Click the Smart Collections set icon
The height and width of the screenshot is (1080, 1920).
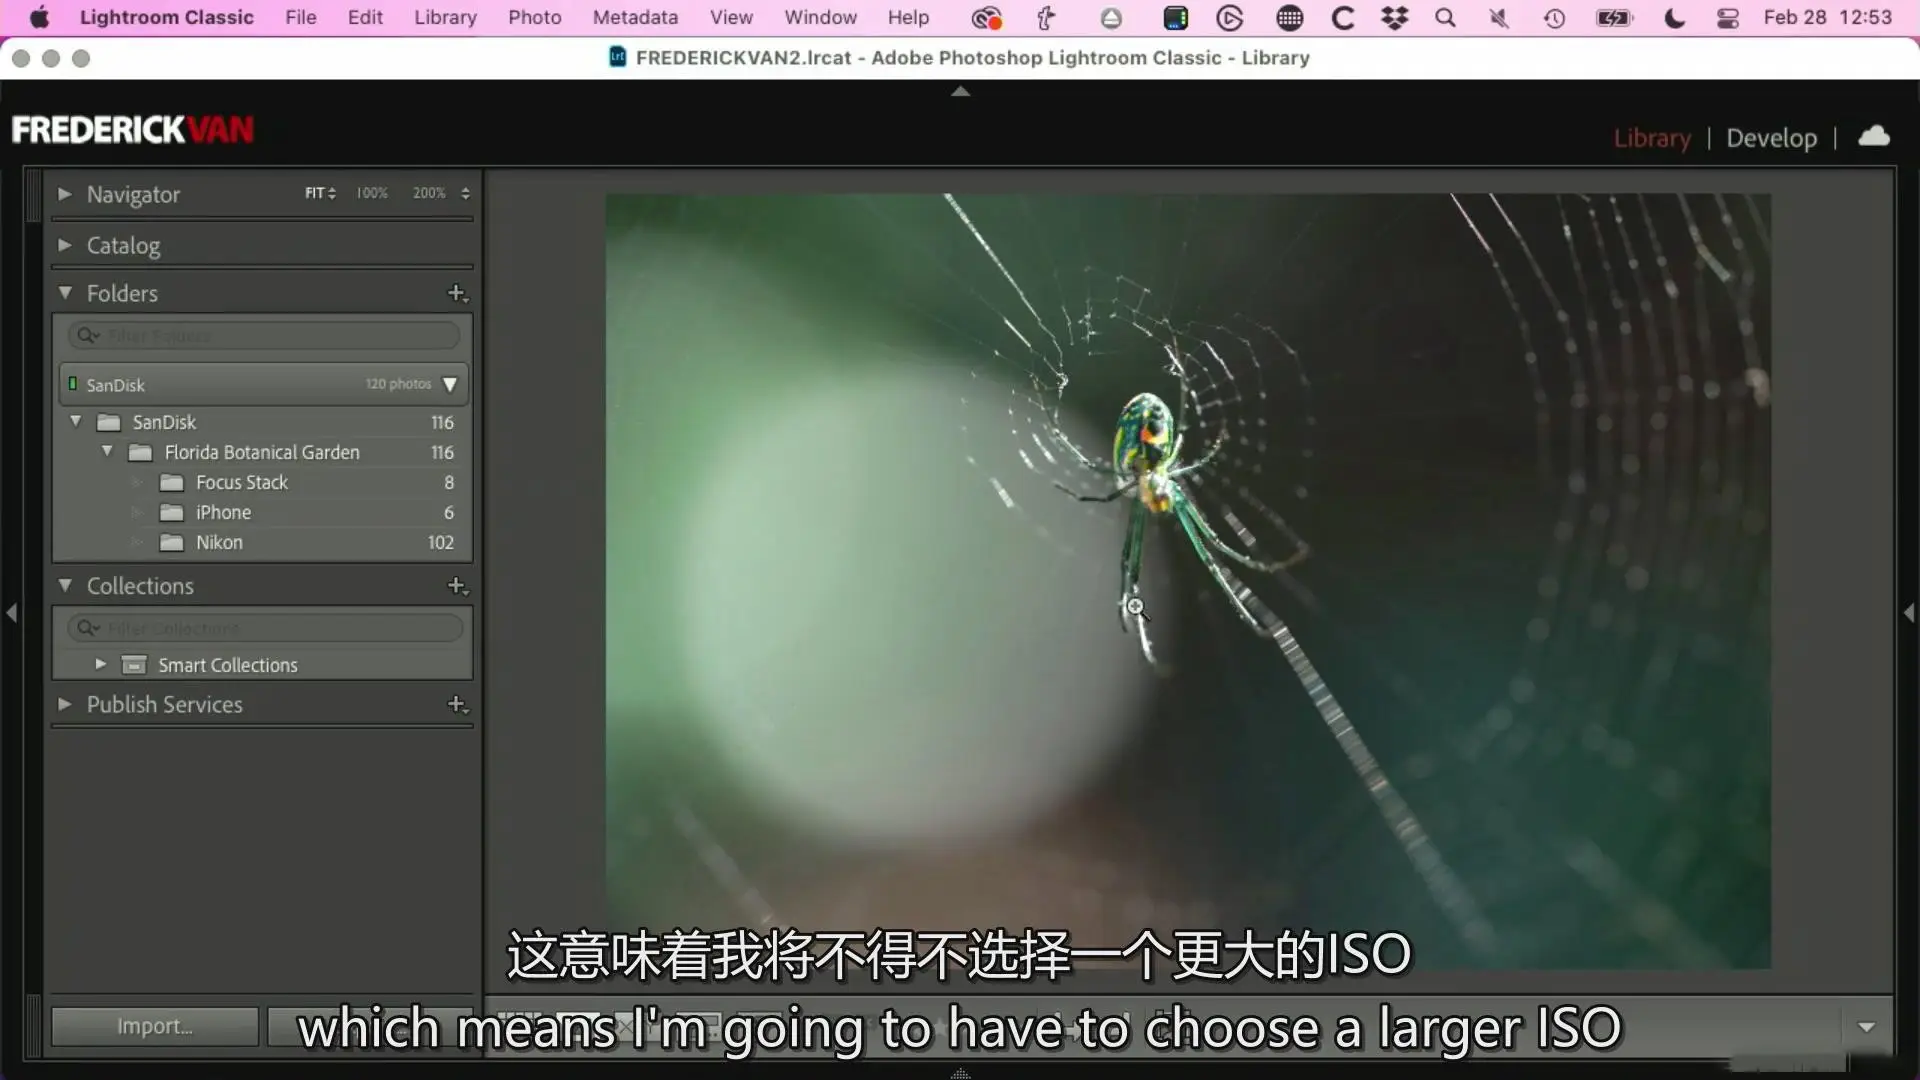pyautogui.click(x=134, y=665)
